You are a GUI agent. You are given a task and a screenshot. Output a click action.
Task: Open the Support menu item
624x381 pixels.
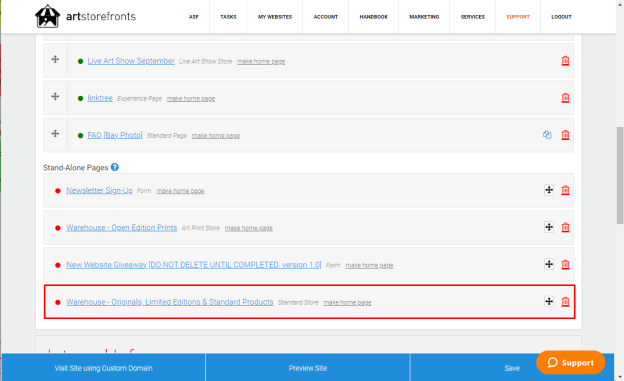coord(518,17)
